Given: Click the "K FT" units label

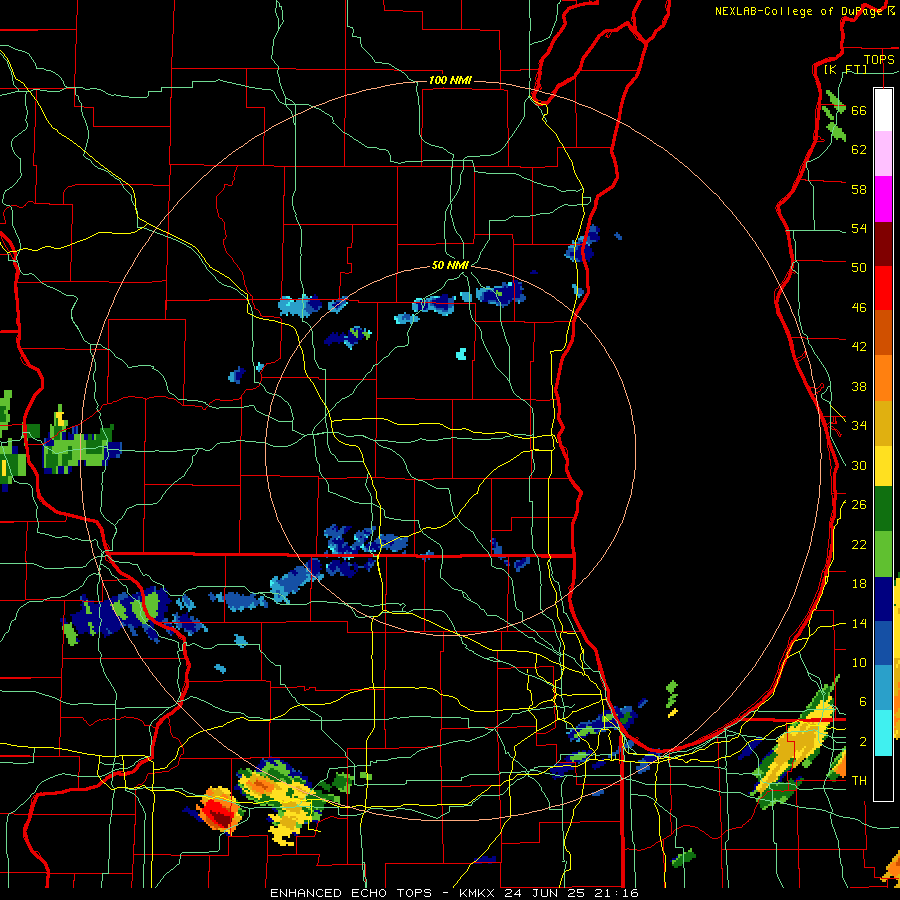Looking at the screenshot, I should 845,69.
